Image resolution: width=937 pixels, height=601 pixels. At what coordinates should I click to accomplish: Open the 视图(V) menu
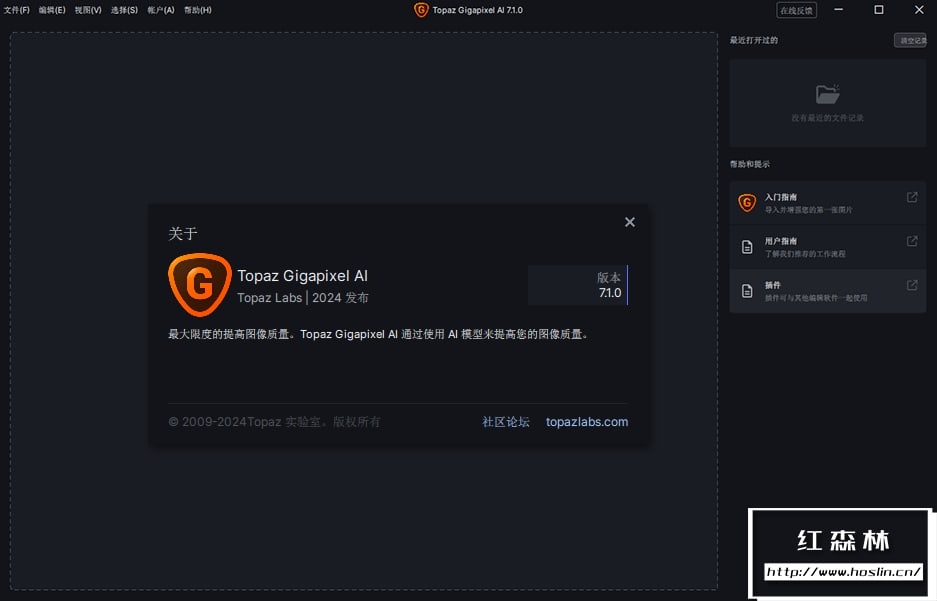(x=88, y=10)
